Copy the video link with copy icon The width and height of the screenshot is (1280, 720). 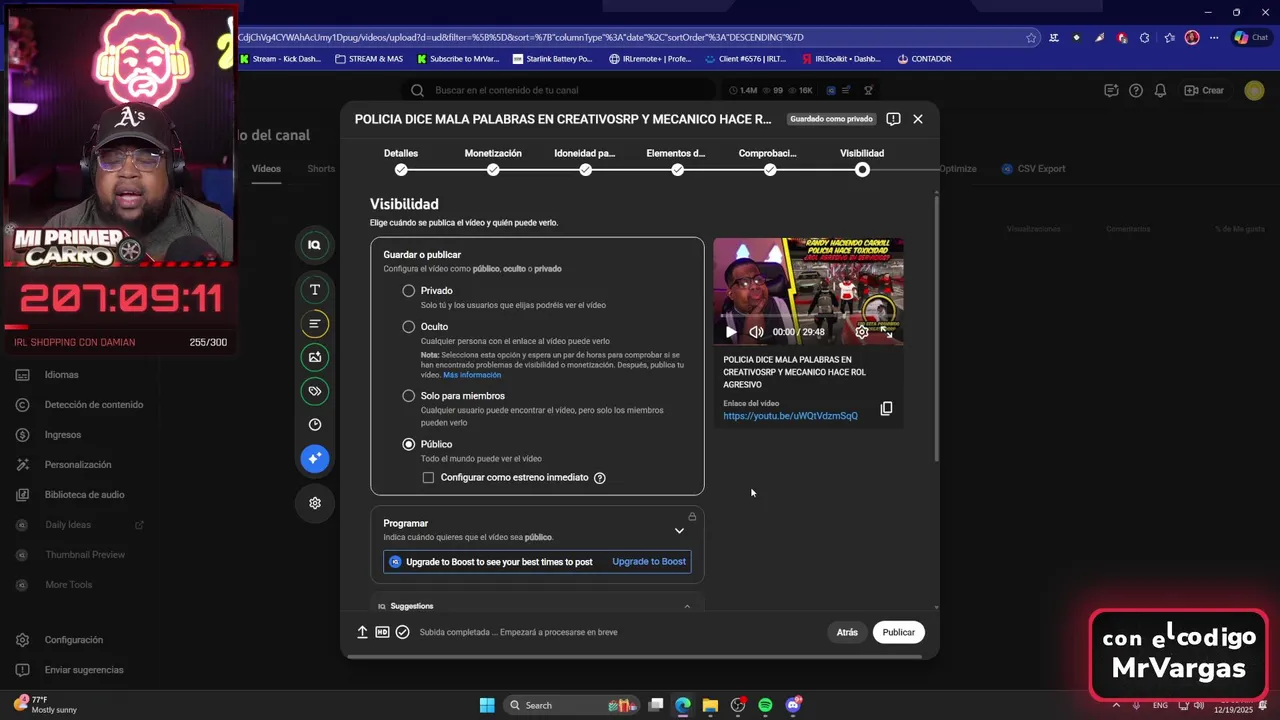tap(886, 409)
